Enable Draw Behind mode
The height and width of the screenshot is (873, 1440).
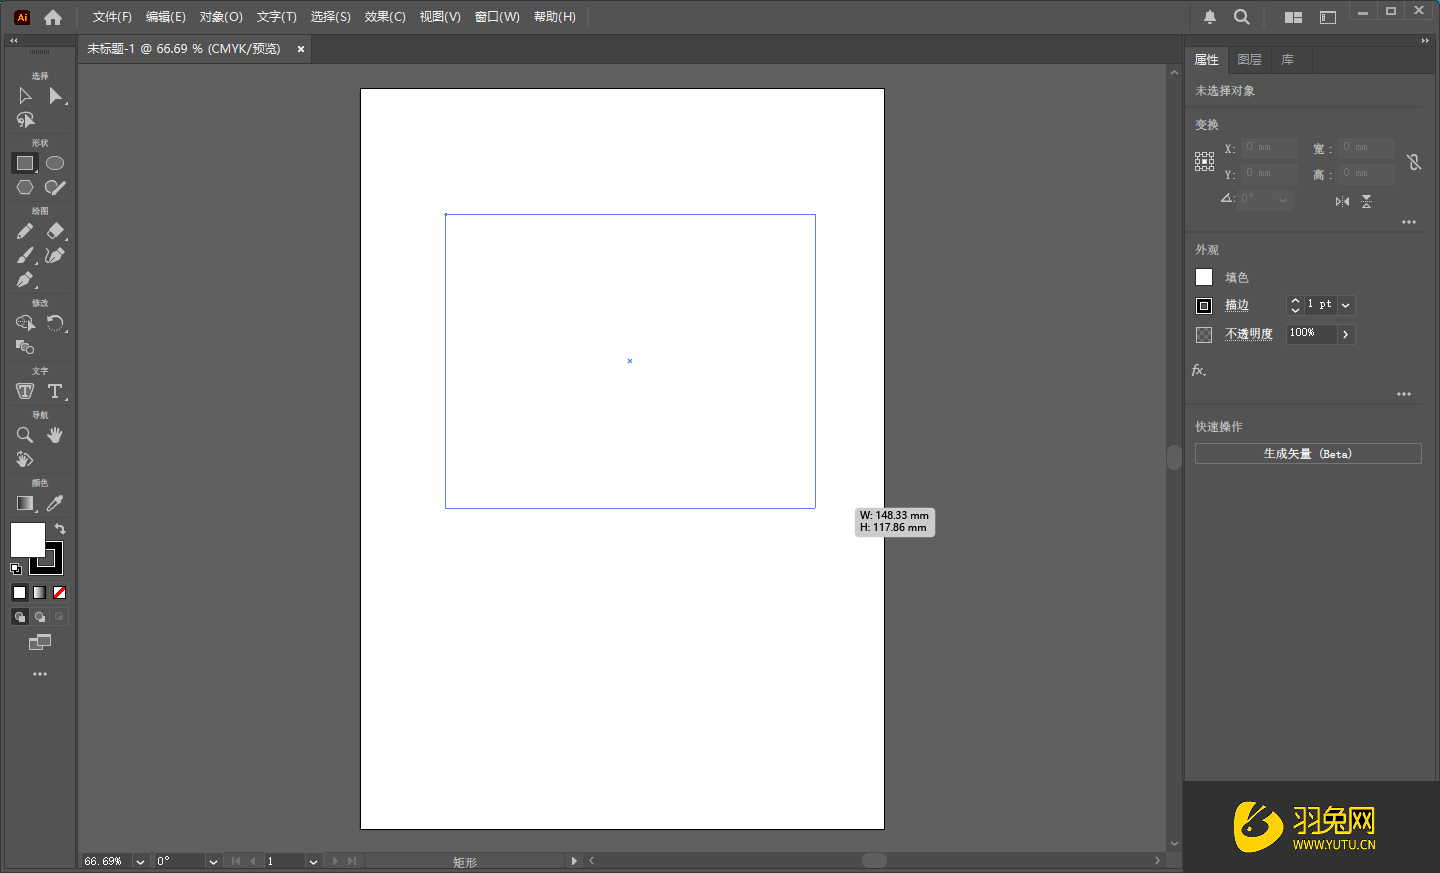click(40, 616)
